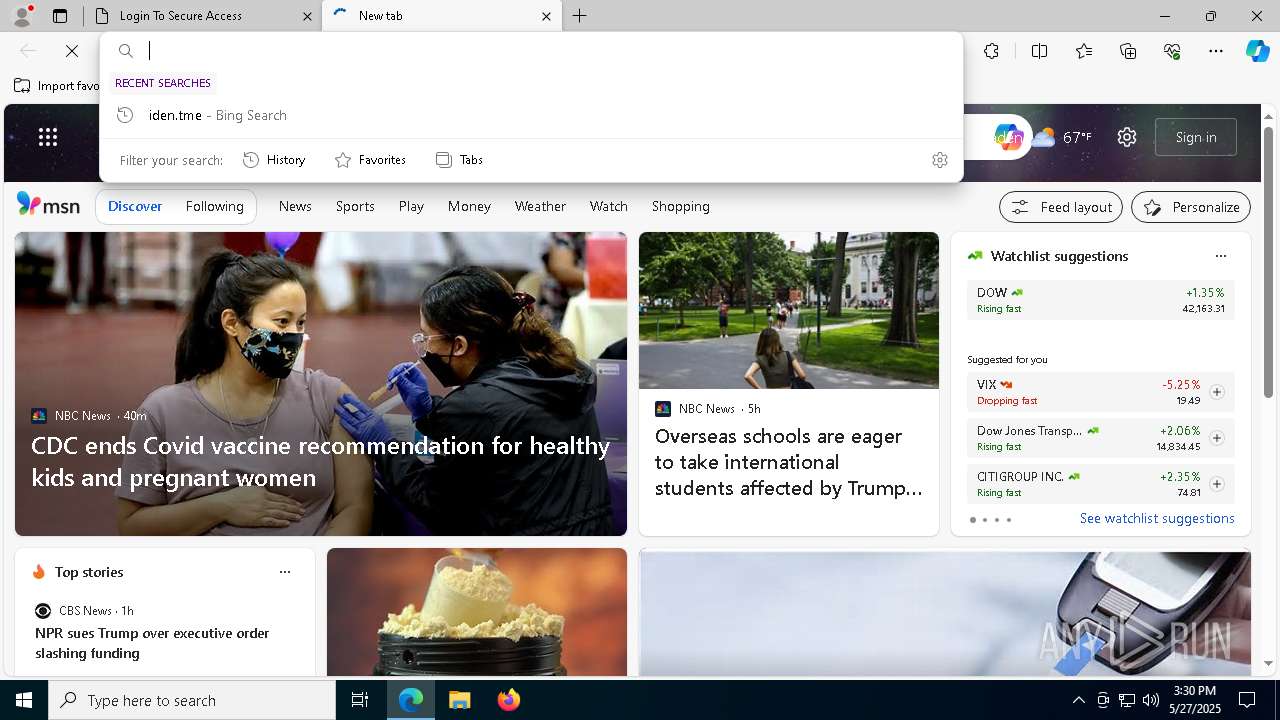Switch to Login To Secure Access tab
The width and height of the screenshot is (1280, 720).
click(x=201, y=16)
